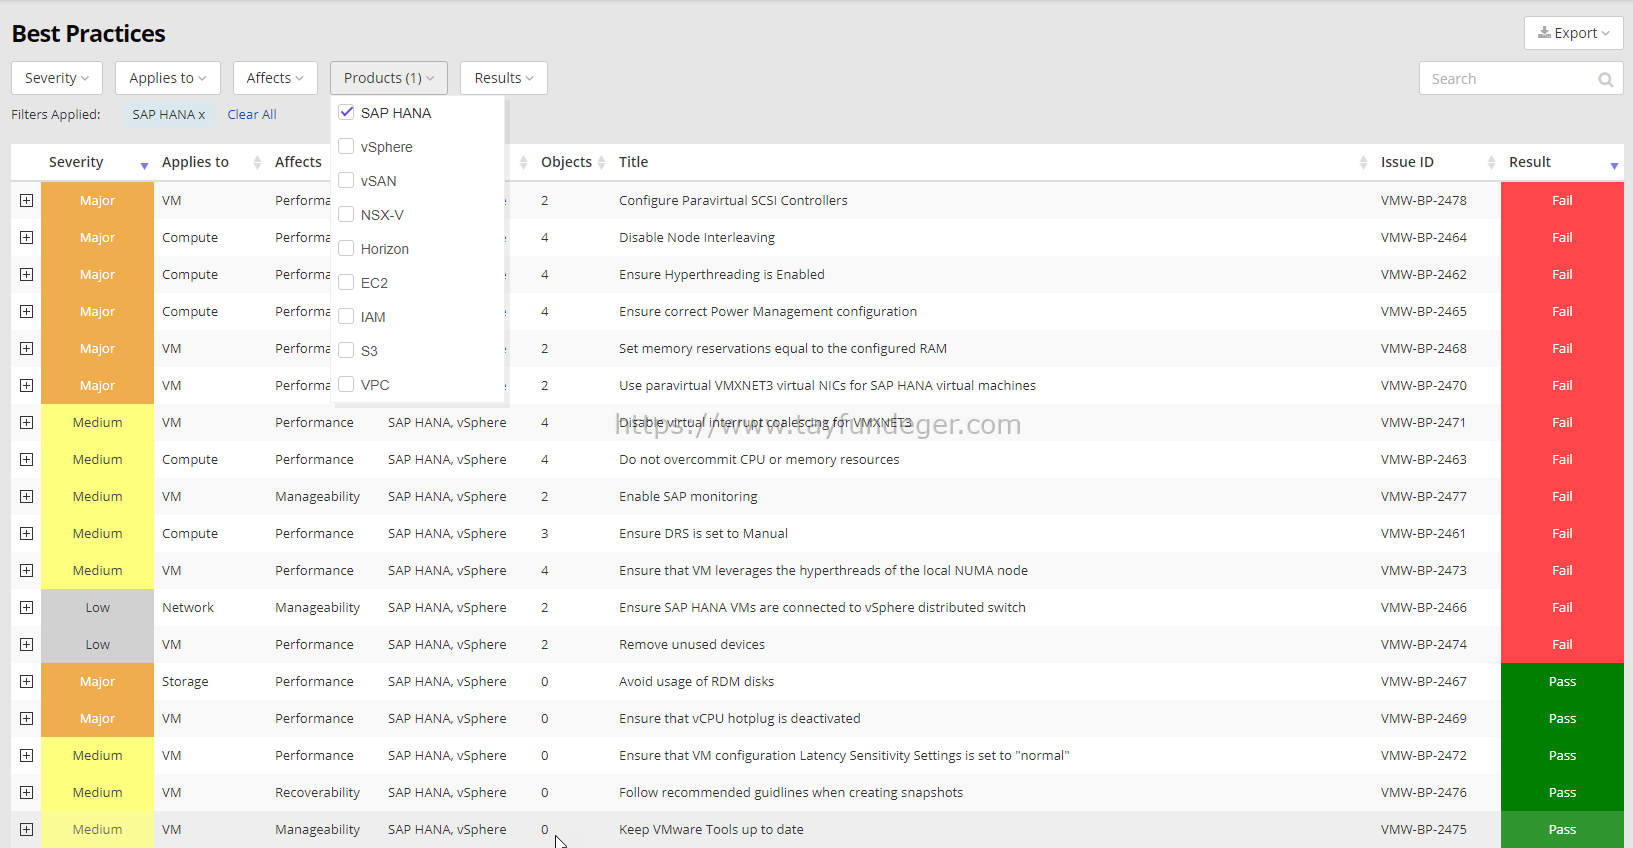Click the Title column sort arrows
Viewport: 1633px width, 848px height.
tap(1363, 162)
